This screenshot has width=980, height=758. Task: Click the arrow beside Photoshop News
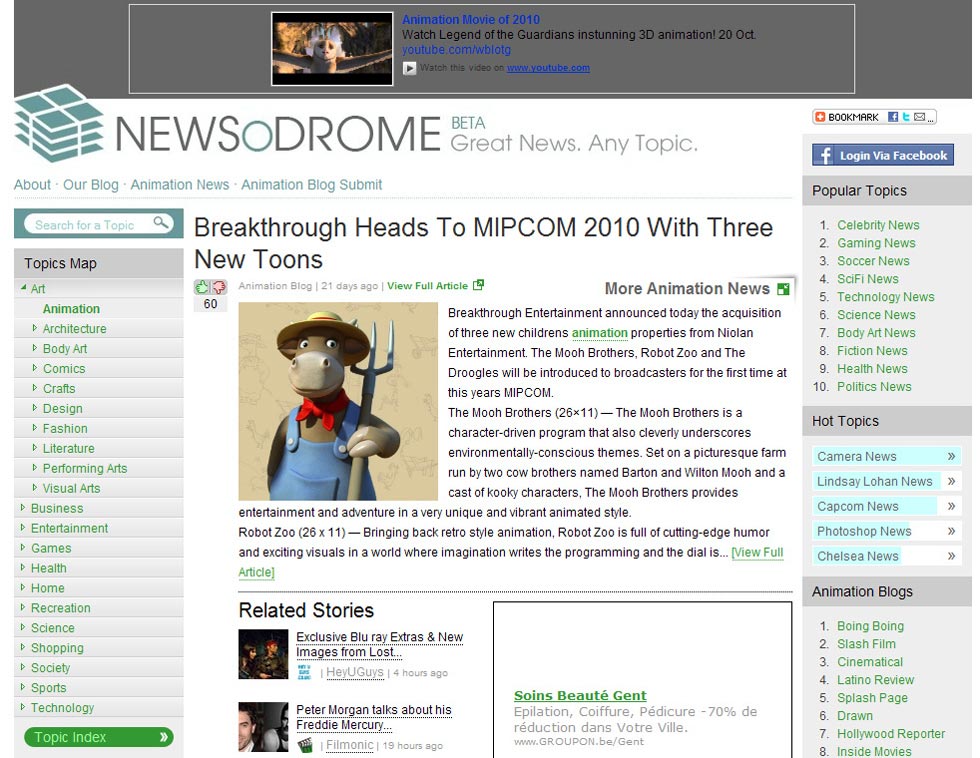click(951, 531)
